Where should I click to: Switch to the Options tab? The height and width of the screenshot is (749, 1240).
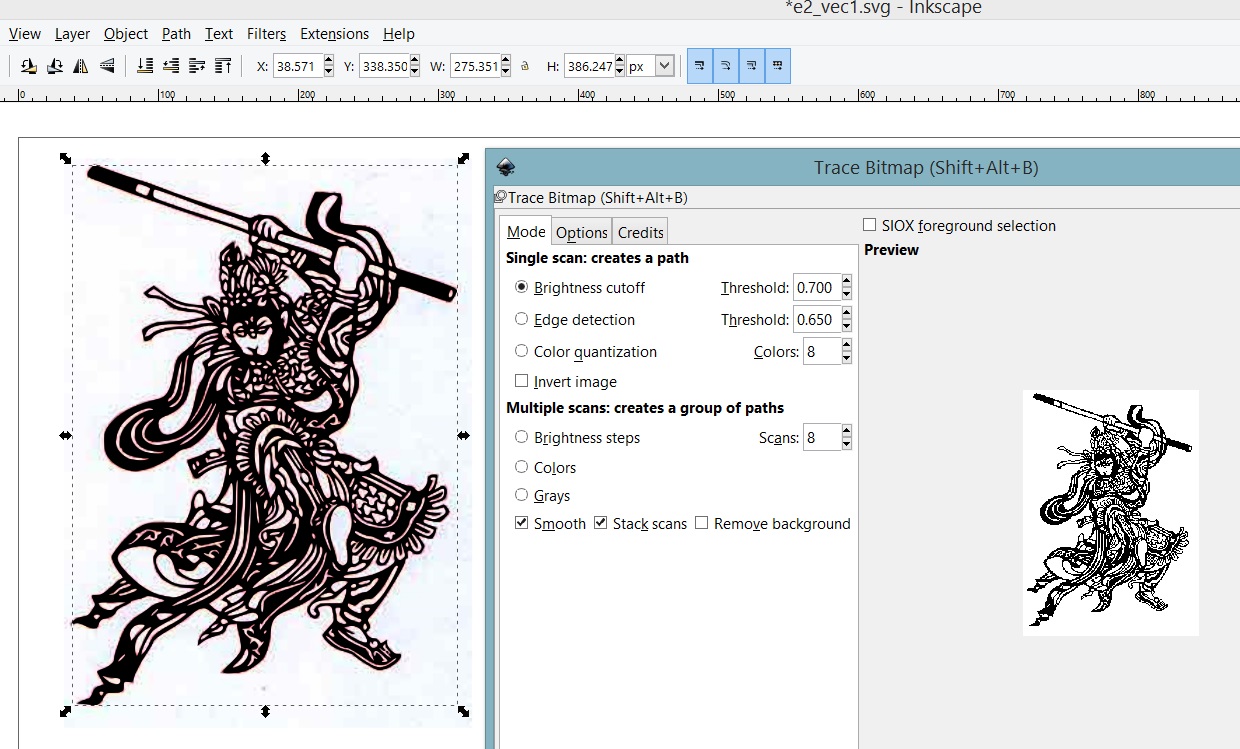click(581, 232)
